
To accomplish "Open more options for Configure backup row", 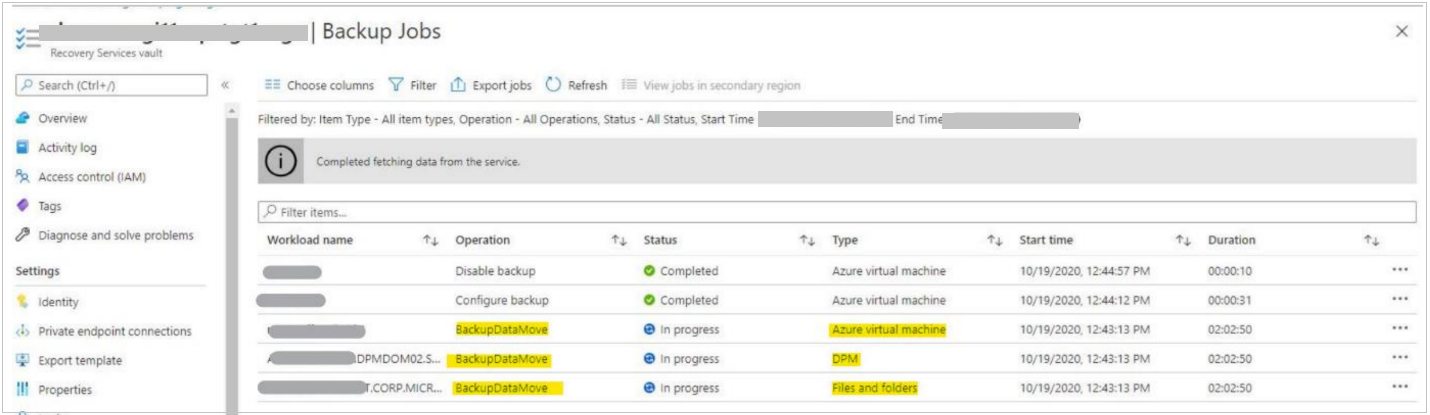I will [1400, 300].
